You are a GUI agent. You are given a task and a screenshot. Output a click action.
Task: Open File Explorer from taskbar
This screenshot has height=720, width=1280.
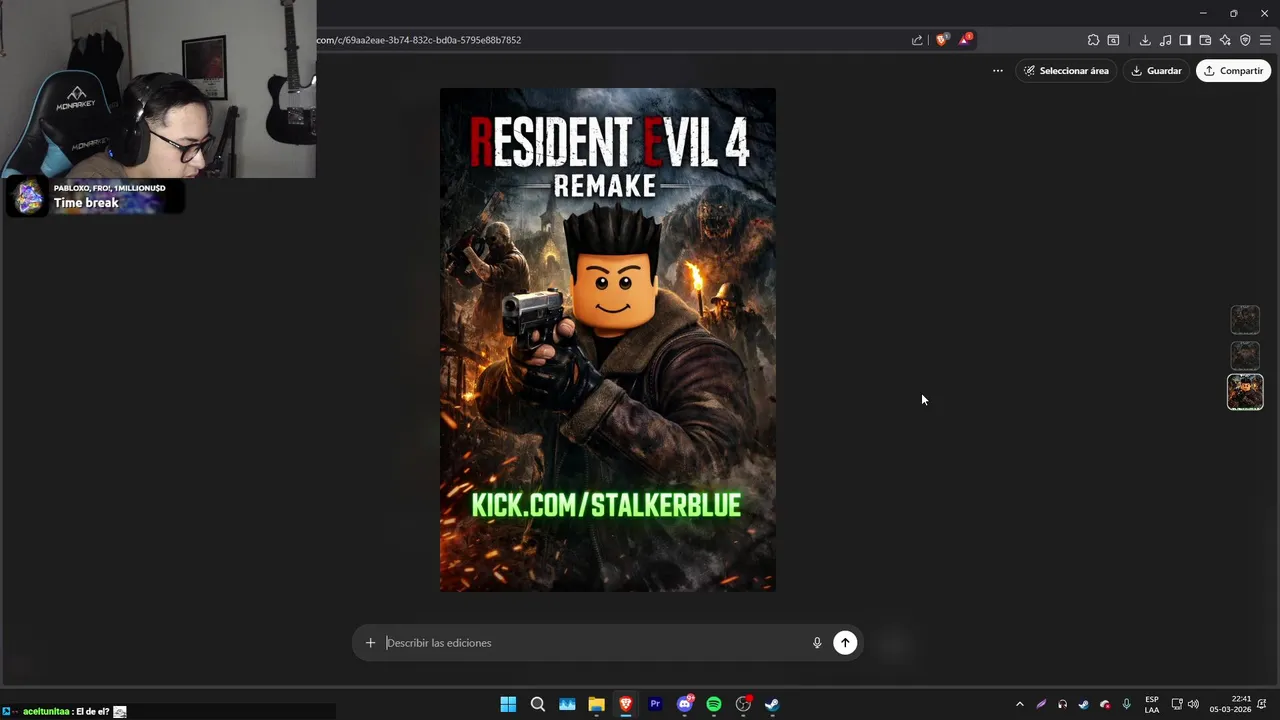pos(597,704)
